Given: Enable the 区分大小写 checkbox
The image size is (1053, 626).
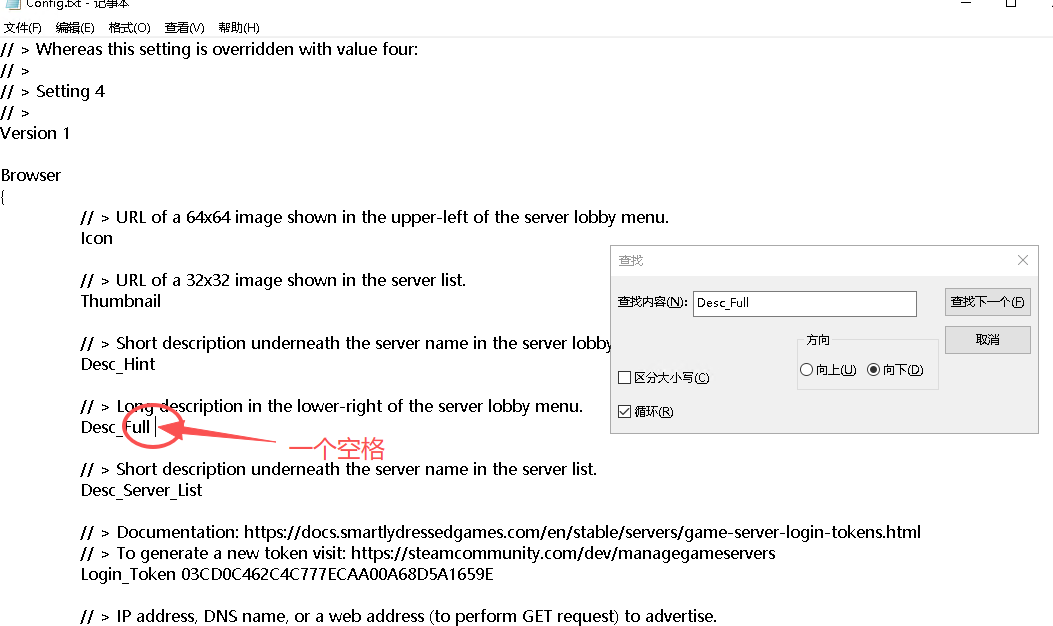Looking at the screenshot, I should click(x=625, y=378).
